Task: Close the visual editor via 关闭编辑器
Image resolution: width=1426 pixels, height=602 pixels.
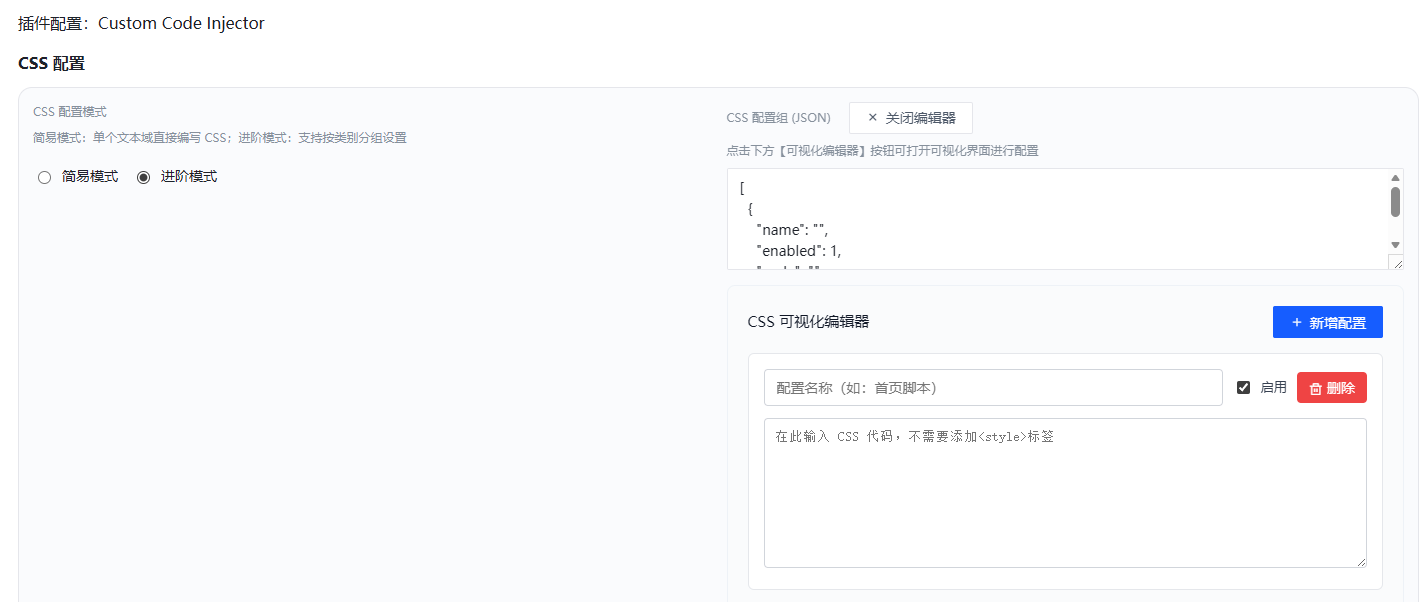Action: [910, 118]
